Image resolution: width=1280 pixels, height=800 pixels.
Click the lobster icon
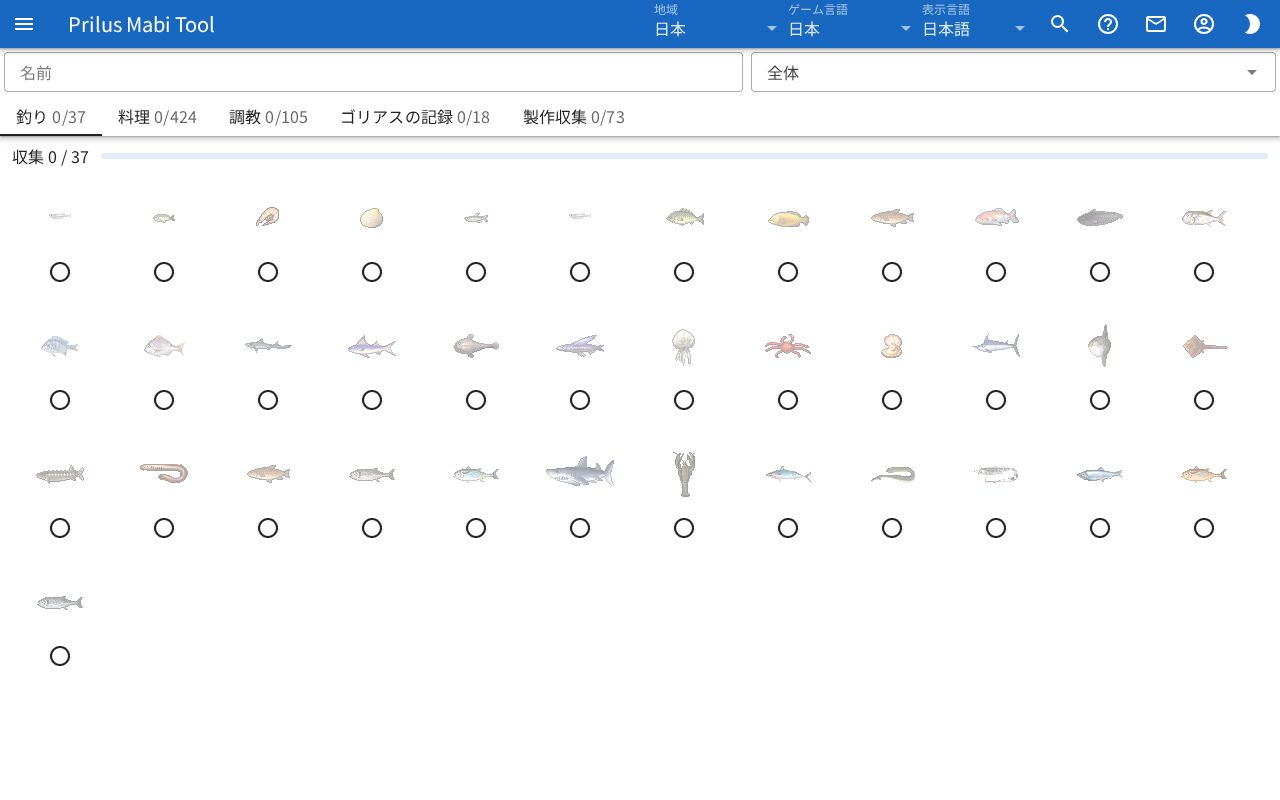(x=684, y=474)
